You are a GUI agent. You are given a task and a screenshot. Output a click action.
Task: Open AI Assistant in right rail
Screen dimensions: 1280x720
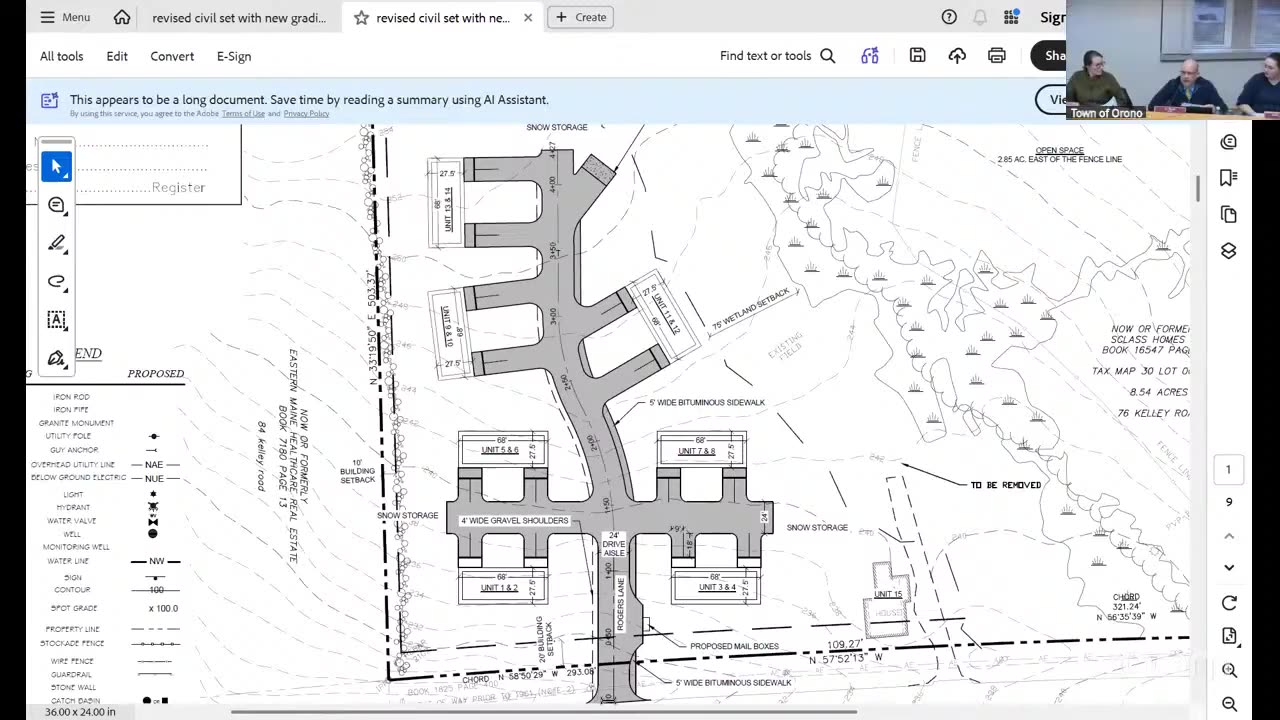point(1229,142)
